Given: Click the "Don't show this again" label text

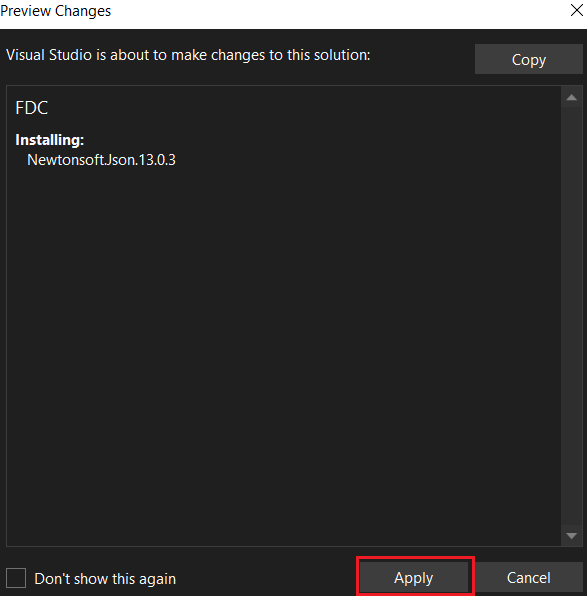Looking at the screenshot, I should coord(105,579).
